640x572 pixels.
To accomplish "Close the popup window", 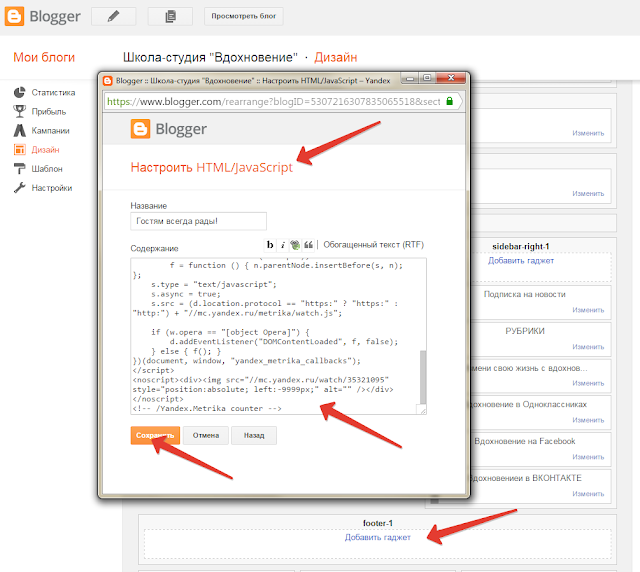I will click(451, 78).
